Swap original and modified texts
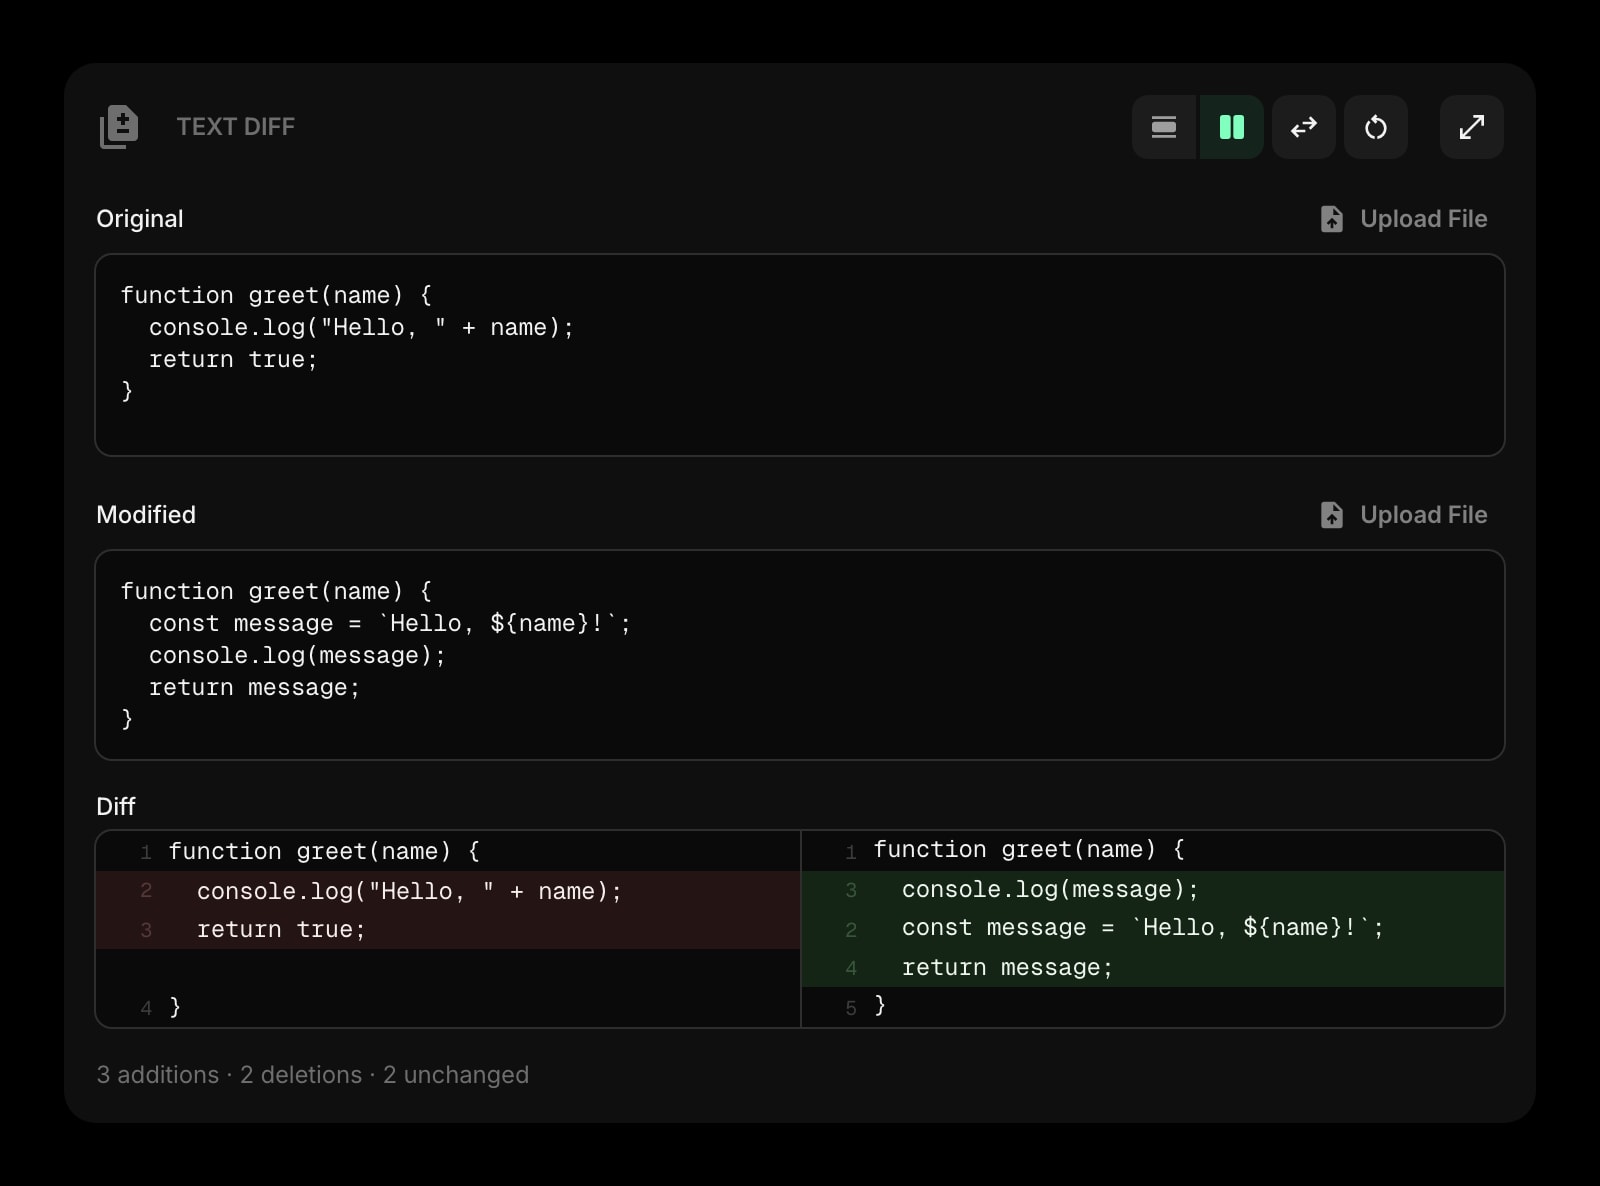This screenshot has width=1600, height=1186. (1303, 127)
